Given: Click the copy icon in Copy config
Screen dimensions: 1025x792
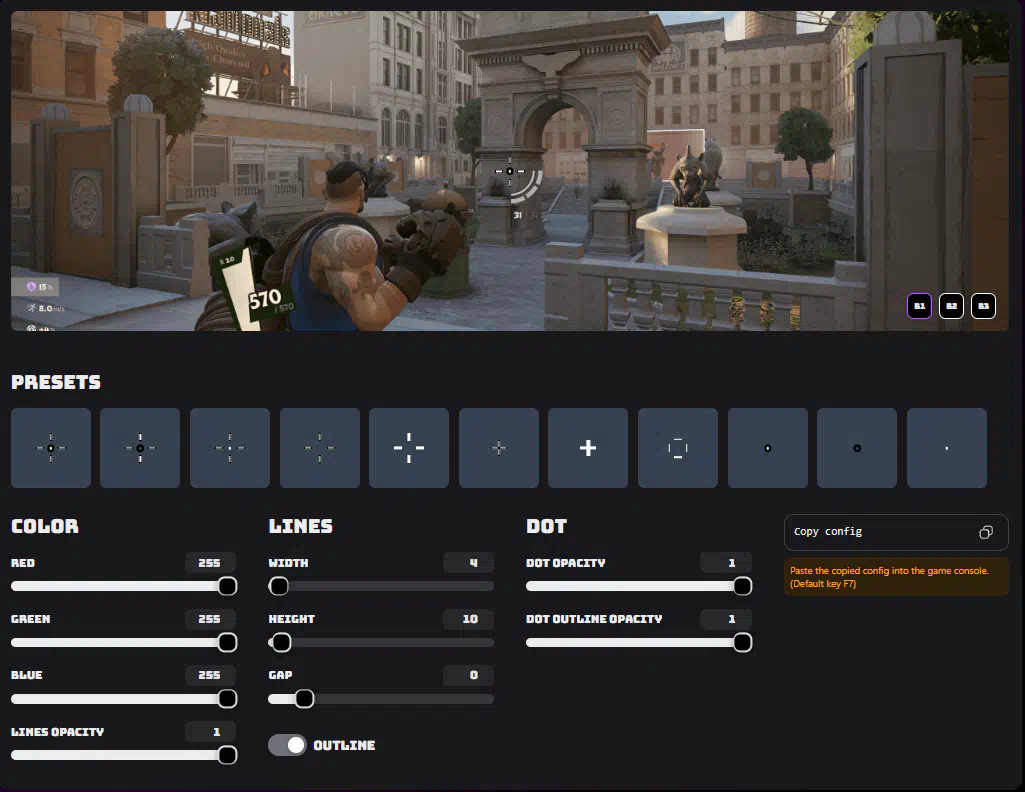Looking at the screenshot, I should [x=986, y=532].
